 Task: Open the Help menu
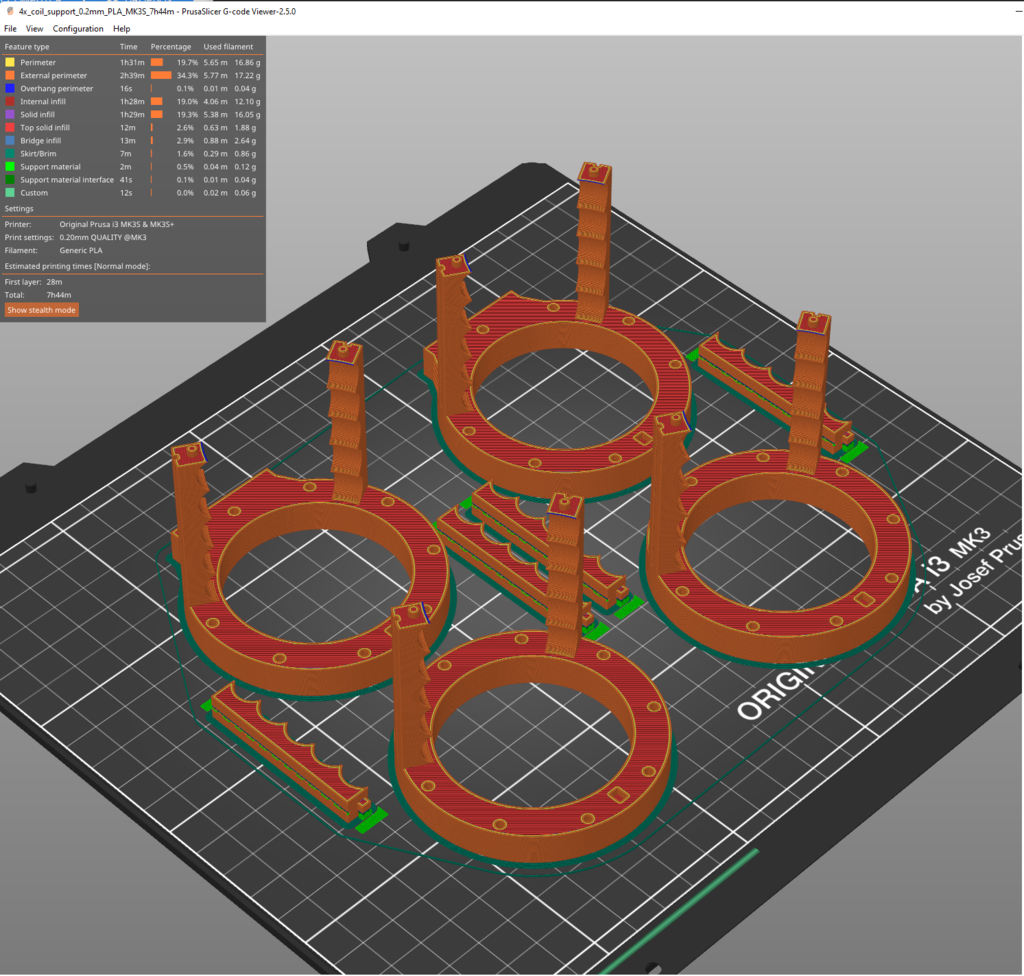click(x=121, y=28)
